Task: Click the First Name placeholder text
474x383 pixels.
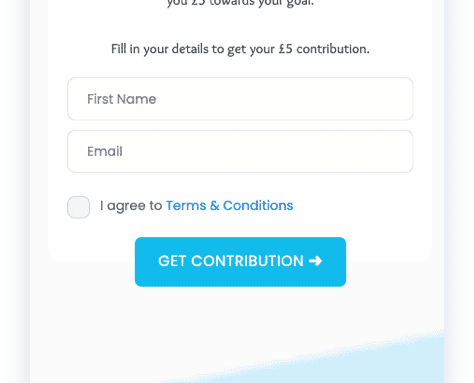Action: [122, 99]
